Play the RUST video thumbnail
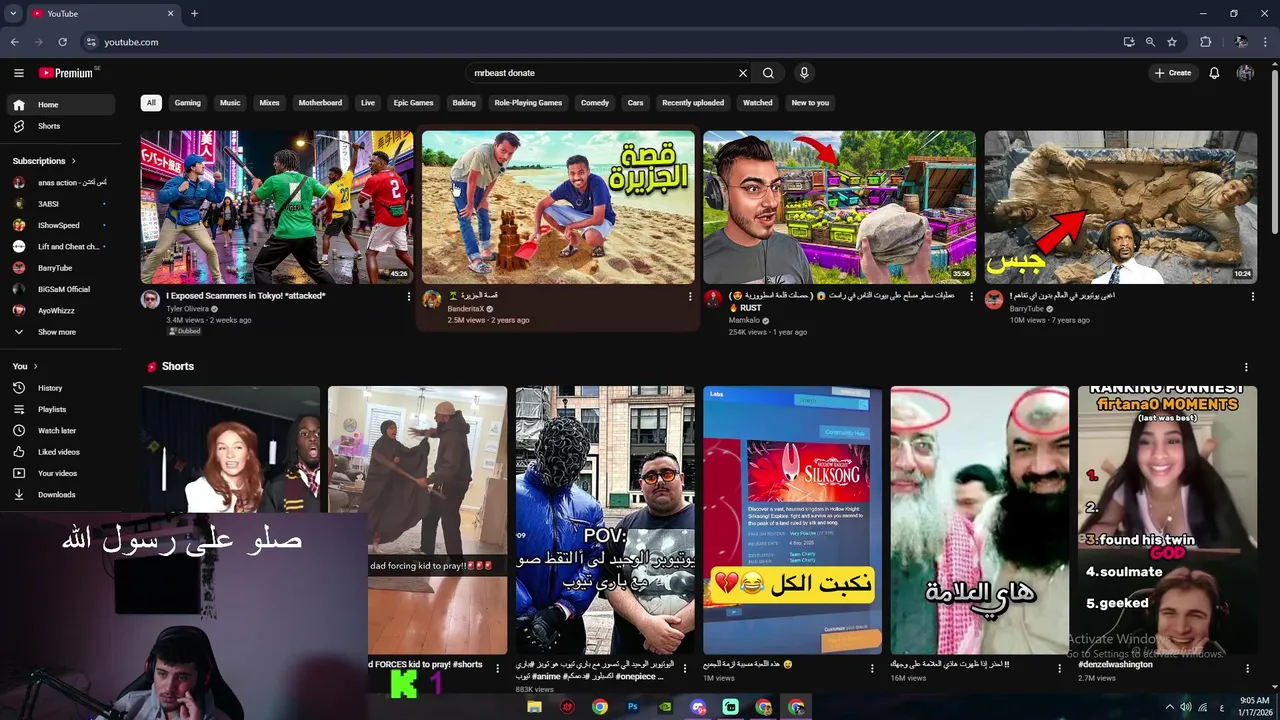The width and height of the screenshot is (1280, 720). pos(839,207)
